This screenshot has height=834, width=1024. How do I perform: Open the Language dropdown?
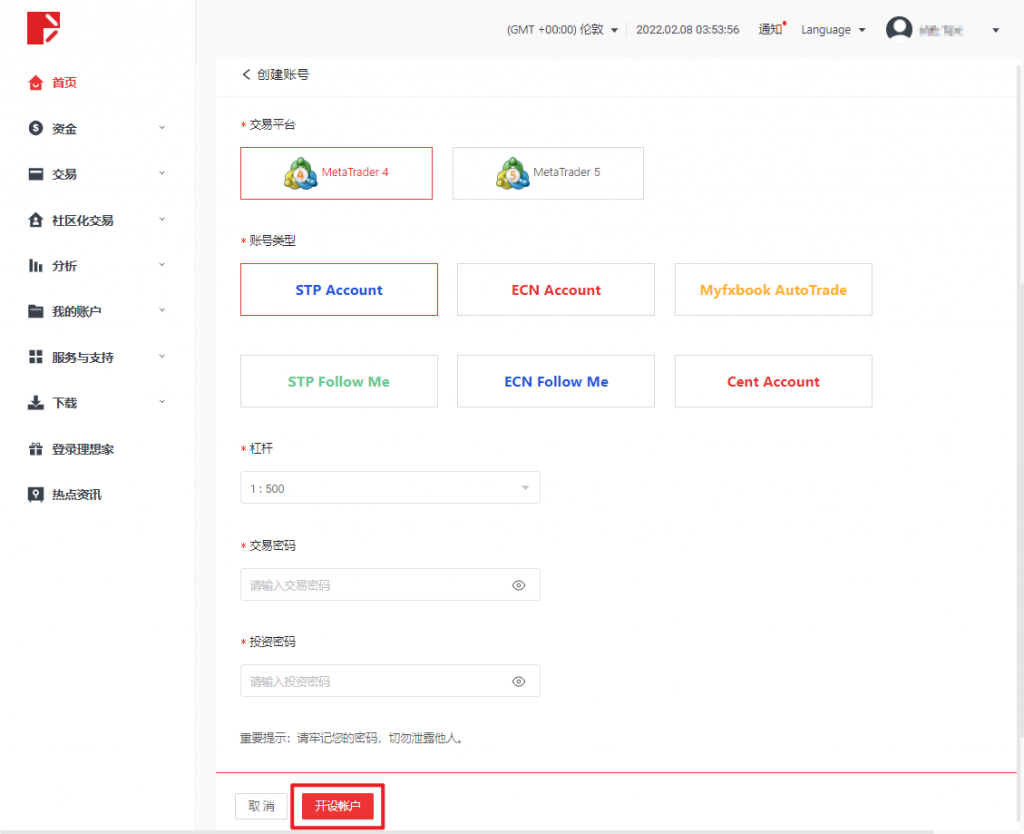(833, 30)
